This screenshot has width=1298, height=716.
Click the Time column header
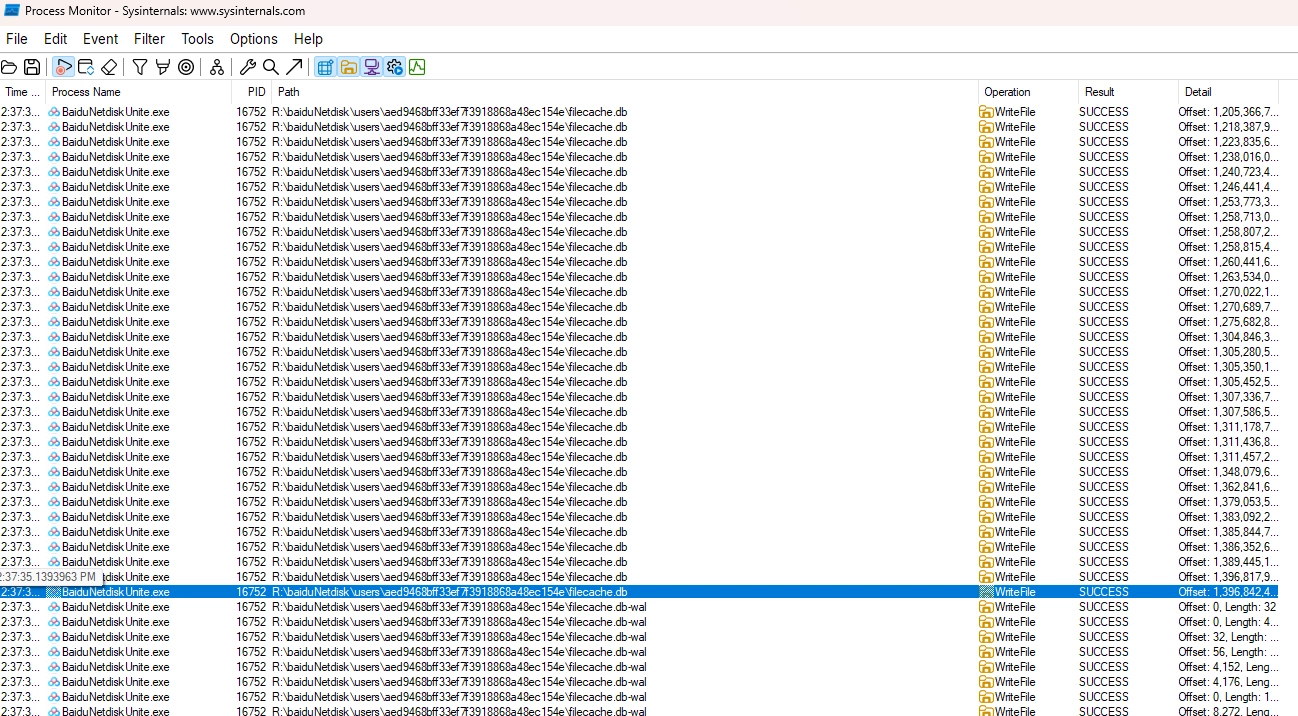23,92
